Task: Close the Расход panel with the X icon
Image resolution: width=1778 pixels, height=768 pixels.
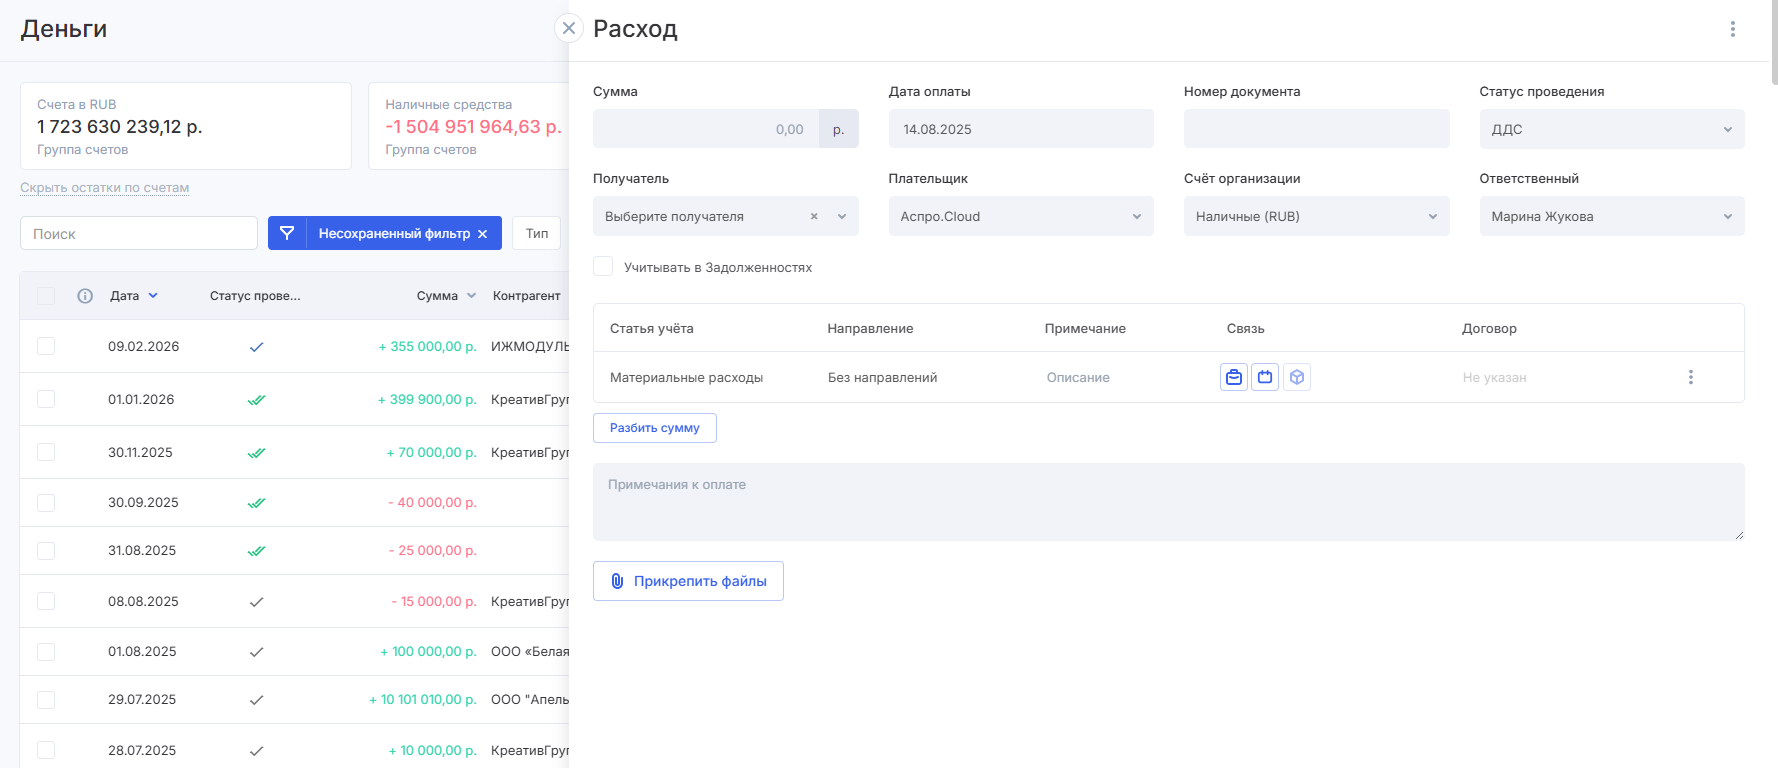Action: click(569, 28)
